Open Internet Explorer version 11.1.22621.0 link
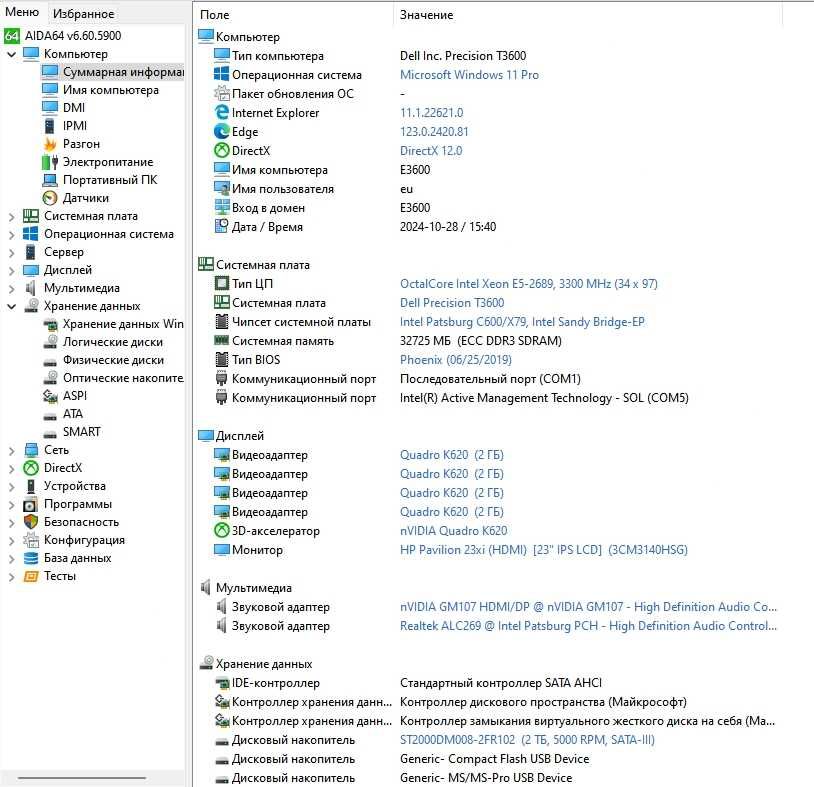814x787 pixels. [x=431, y=113]
